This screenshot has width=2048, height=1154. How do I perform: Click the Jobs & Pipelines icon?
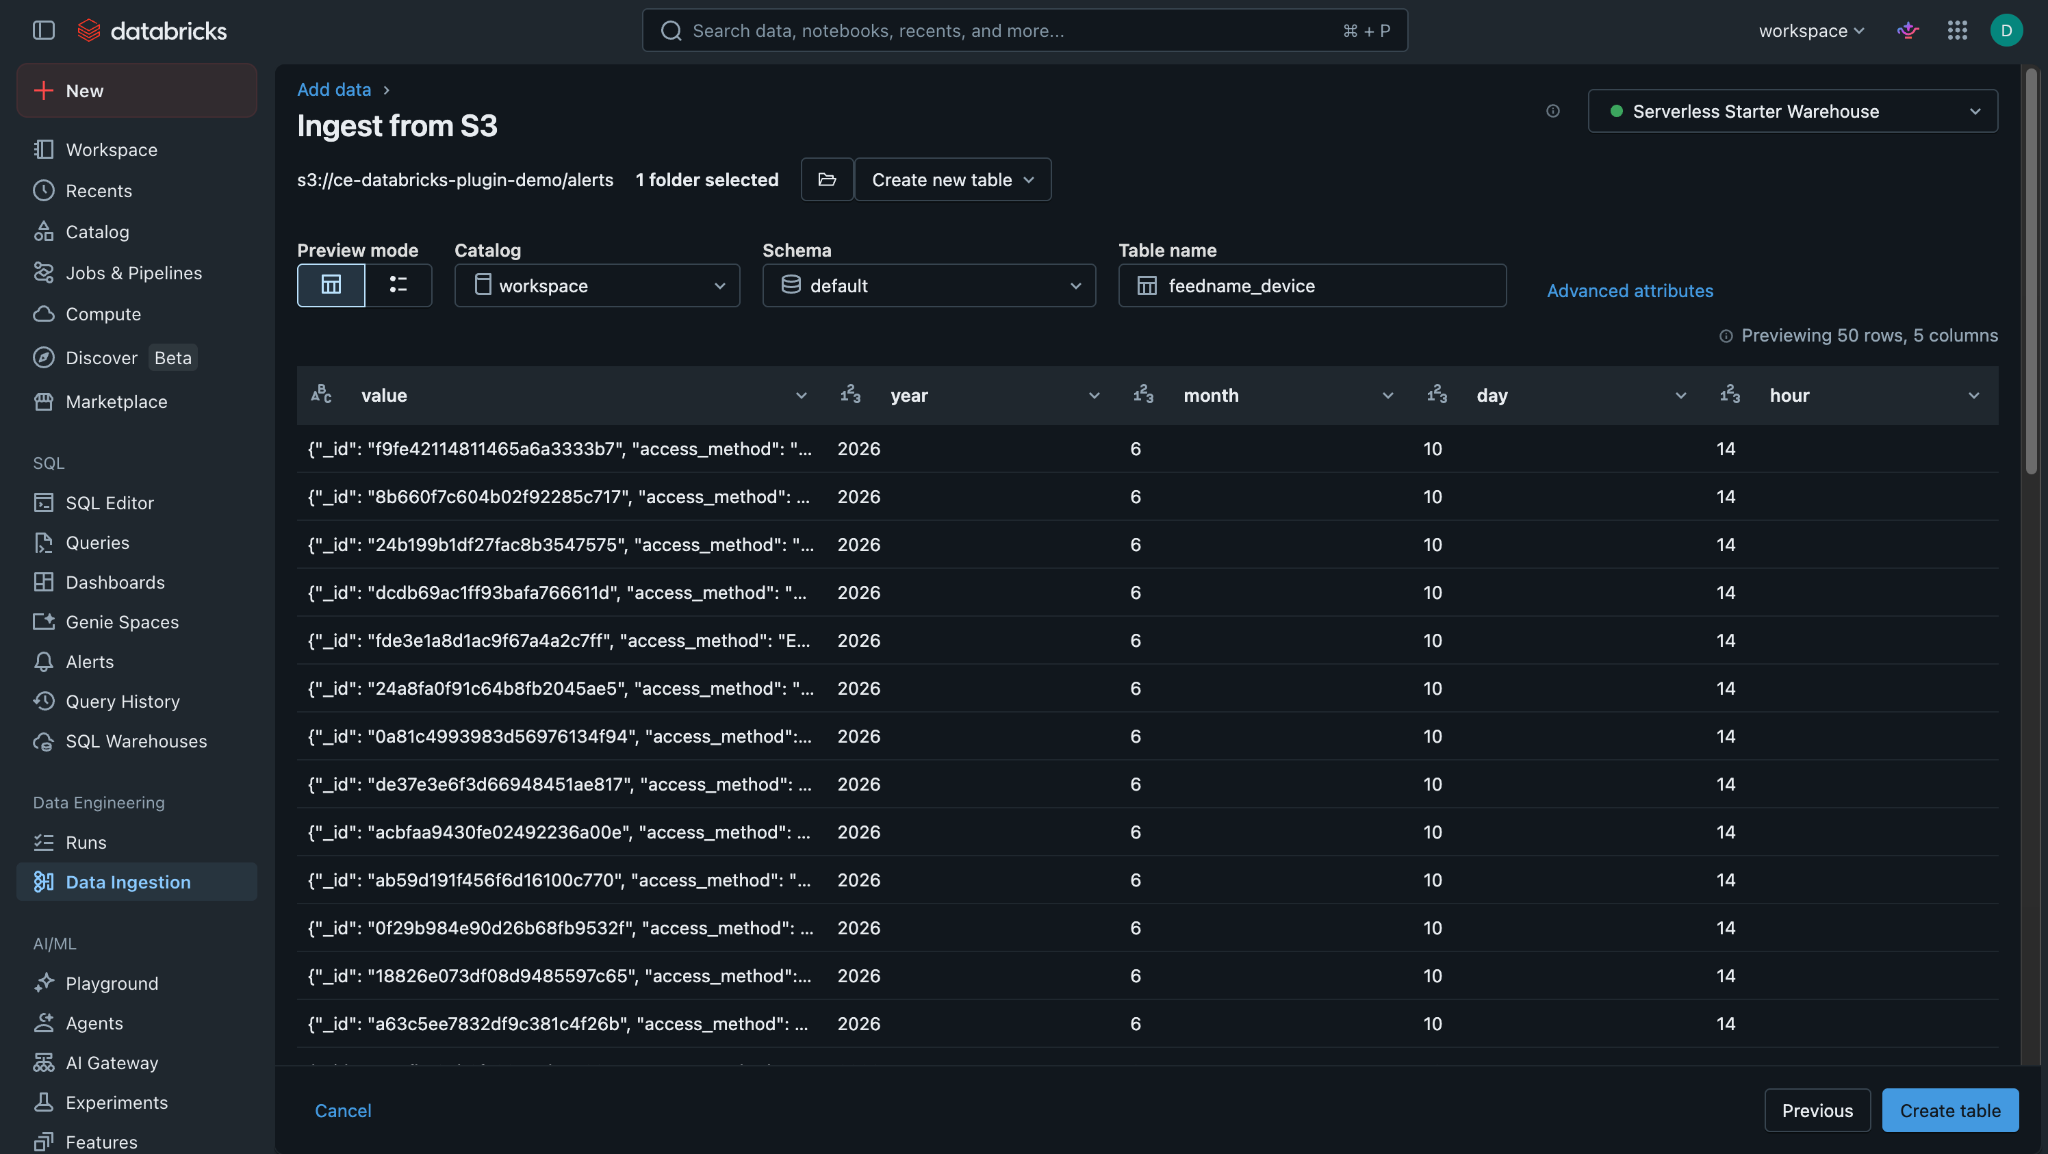point(44,272)
